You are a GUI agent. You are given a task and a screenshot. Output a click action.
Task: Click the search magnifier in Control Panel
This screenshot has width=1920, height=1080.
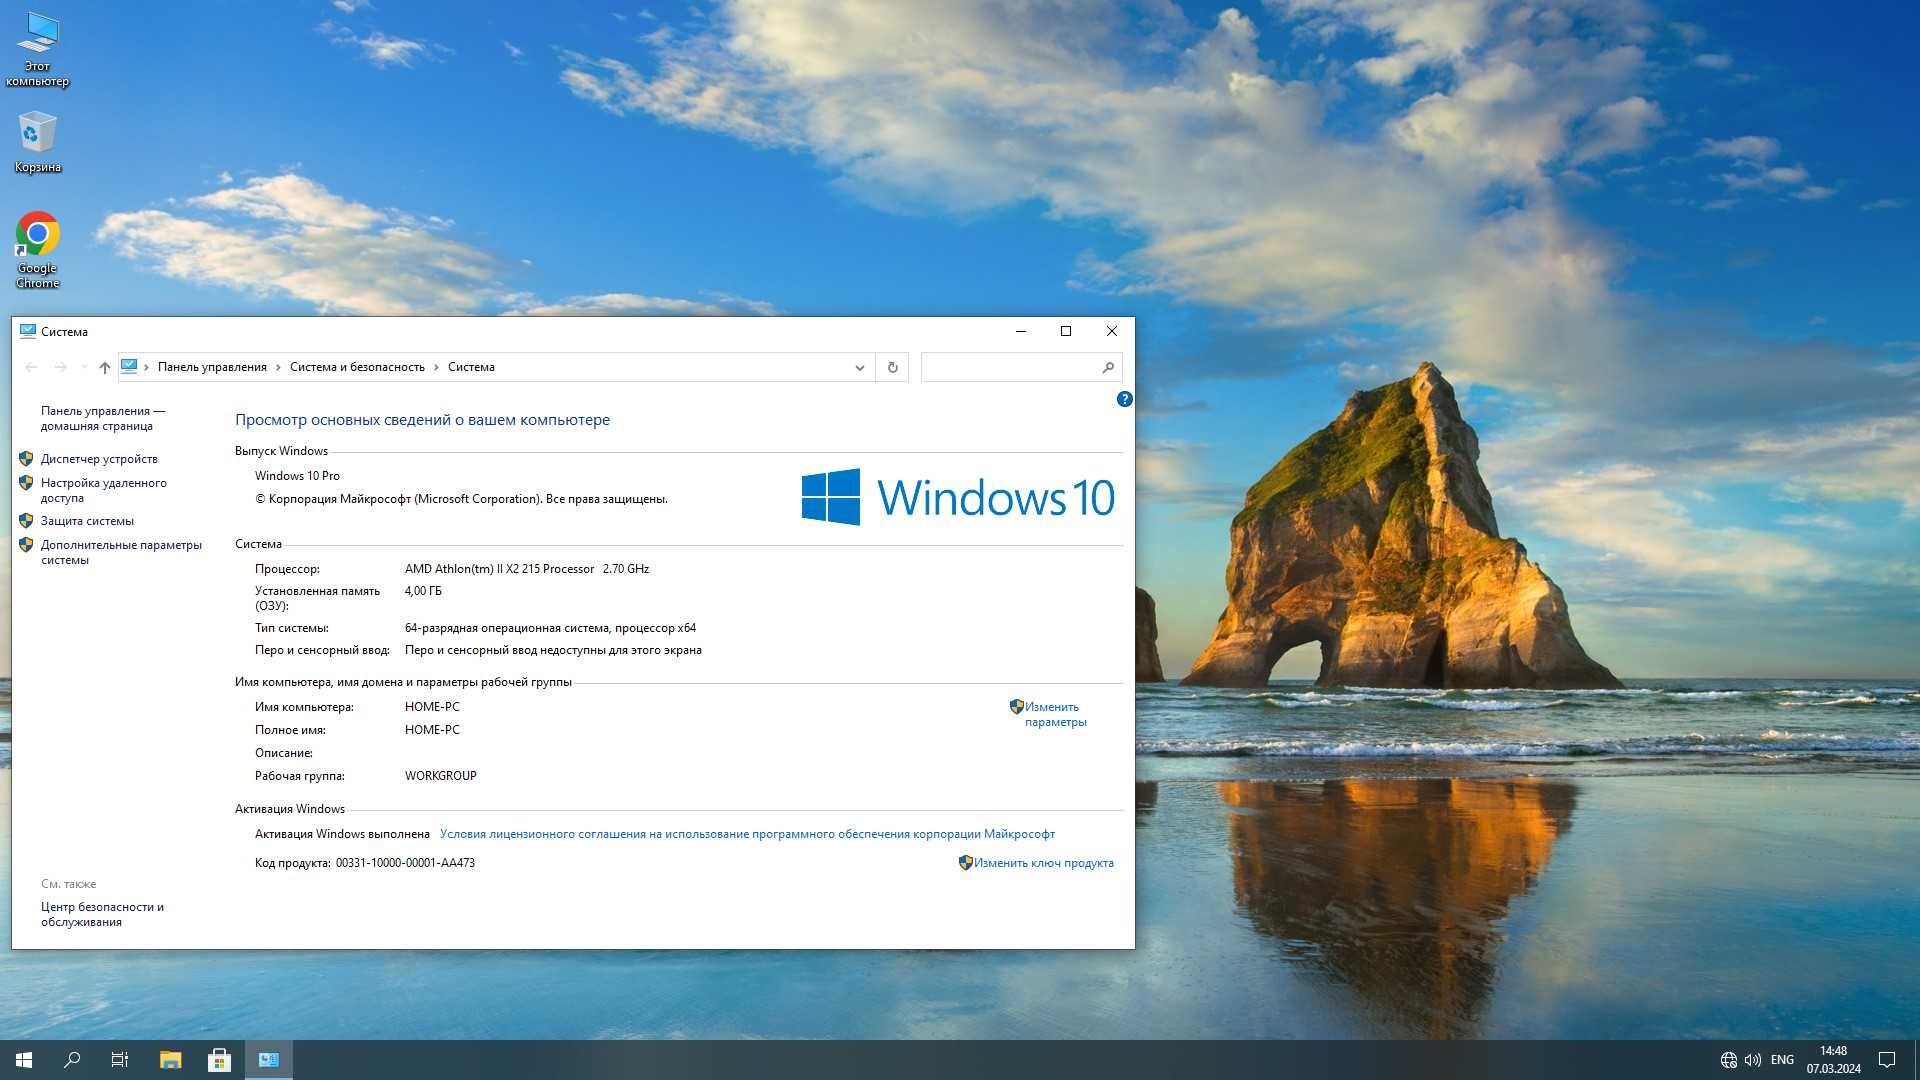coord(1108,367)
